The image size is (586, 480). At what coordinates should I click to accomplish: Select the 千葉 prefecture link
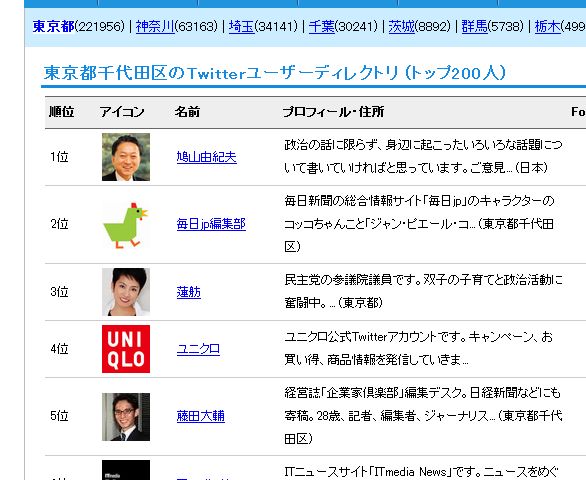[322, 26]
